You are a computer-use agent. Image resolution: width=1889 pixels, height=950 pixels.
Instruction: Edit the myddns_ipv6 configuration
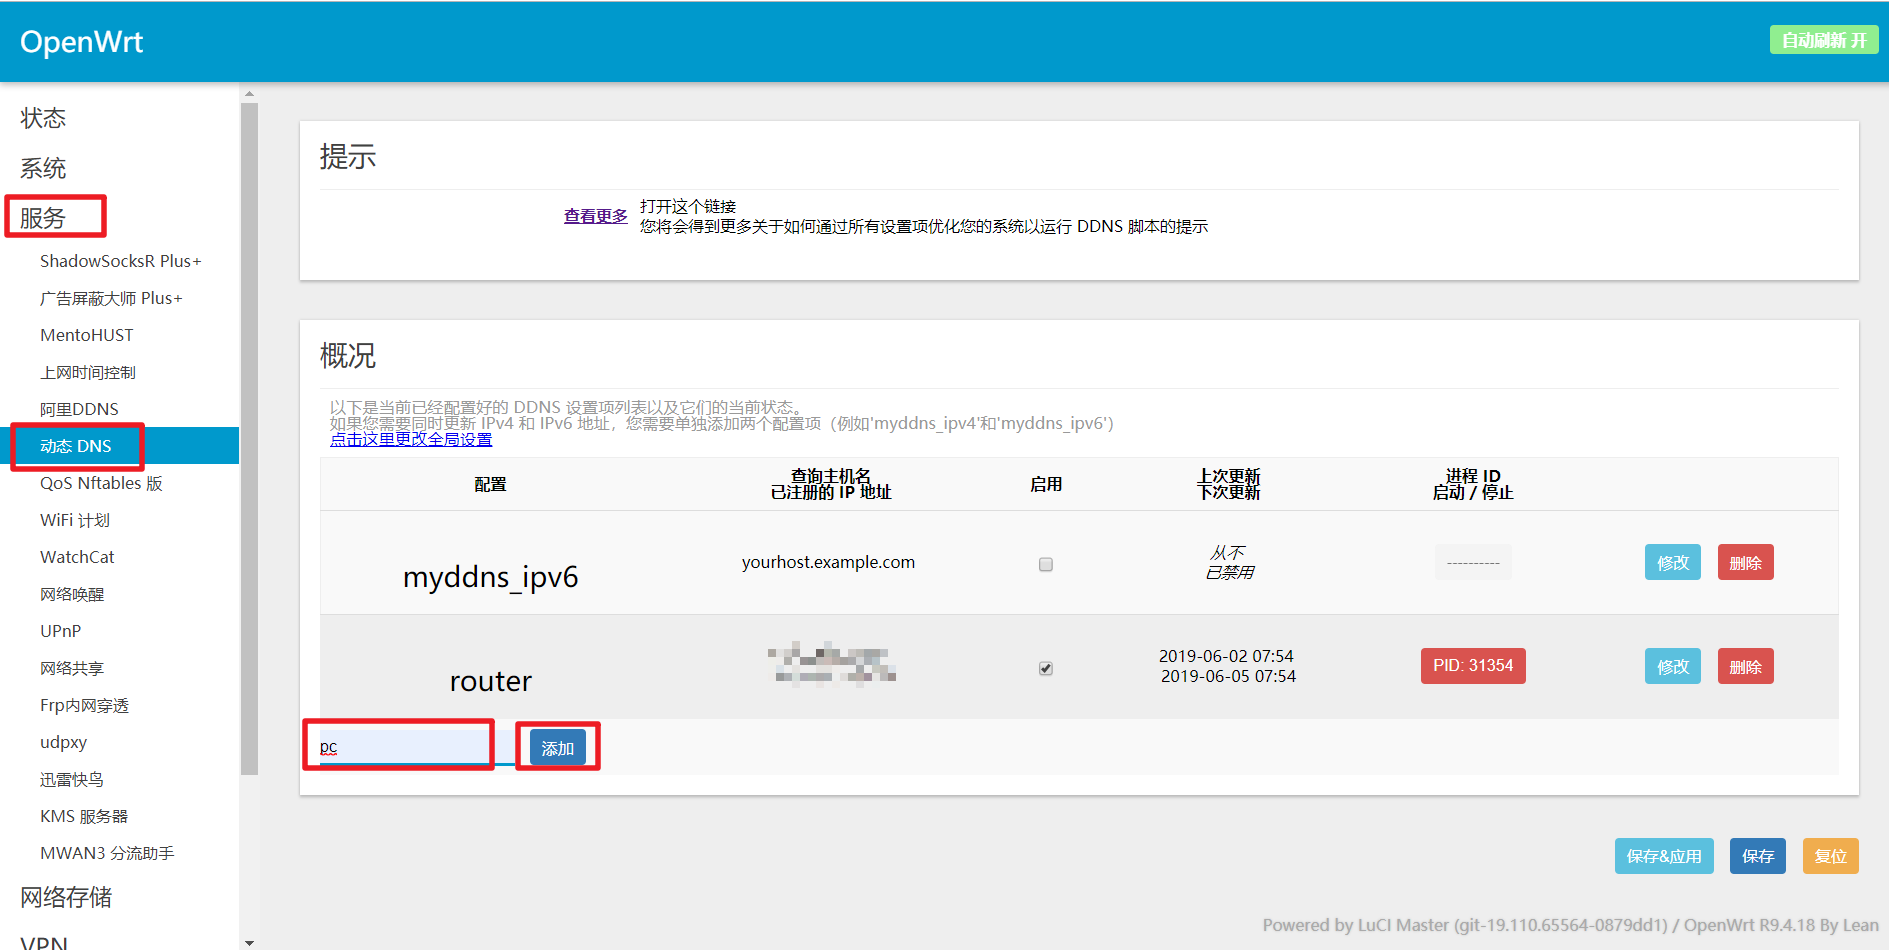coord(1672,563)
